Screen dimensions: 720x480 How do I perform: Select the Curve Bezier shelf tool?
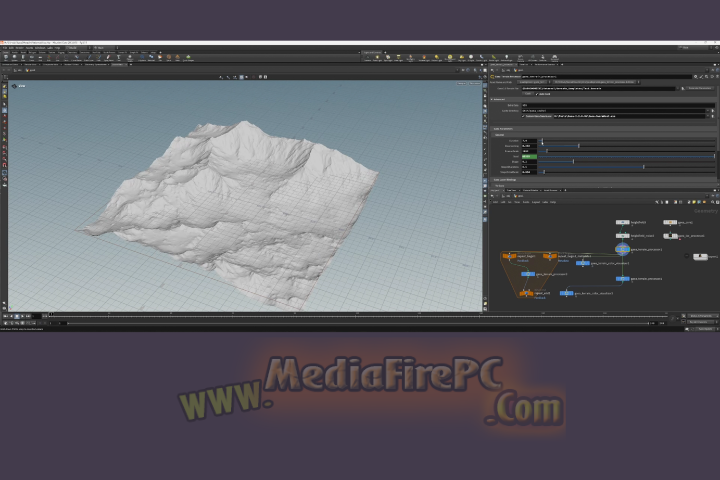pyautogui.click(x=77, y=57)
